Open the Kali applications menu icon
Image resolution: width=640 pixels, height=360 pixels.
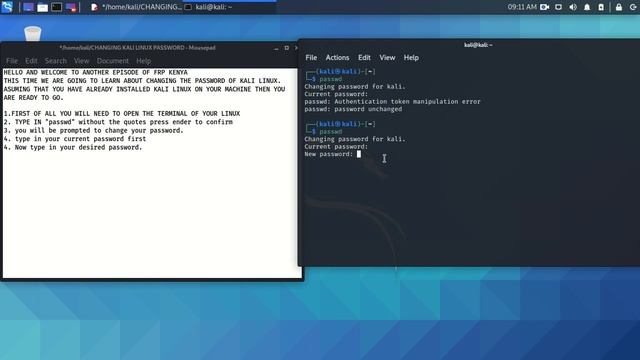(7, 7)
